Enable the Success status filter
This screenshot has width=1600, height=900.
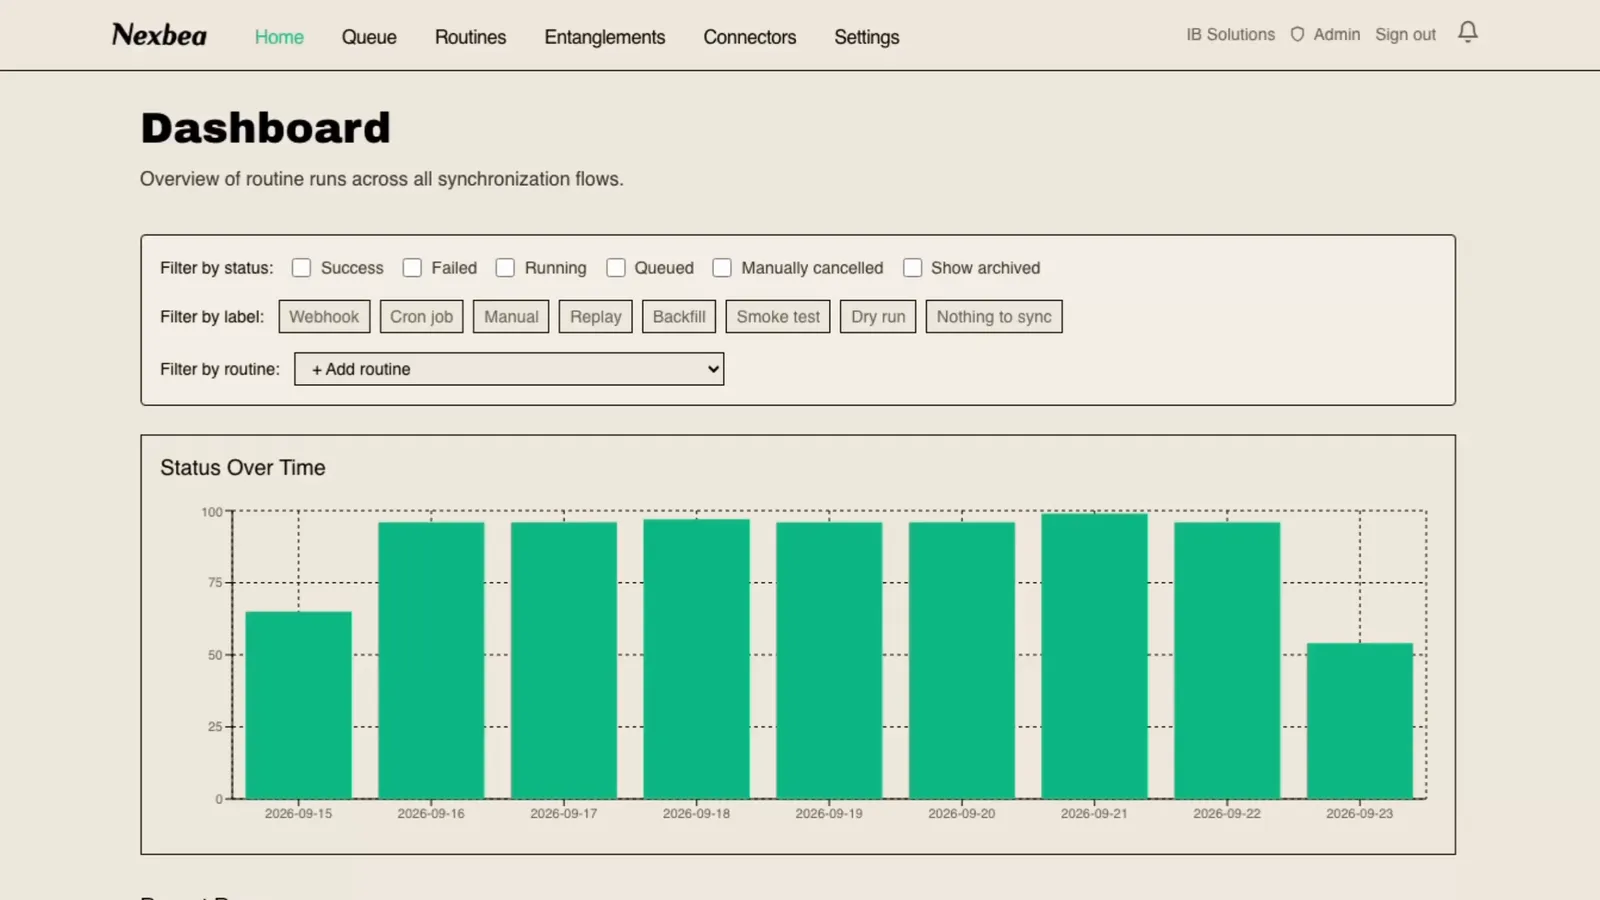click(301, 268)
